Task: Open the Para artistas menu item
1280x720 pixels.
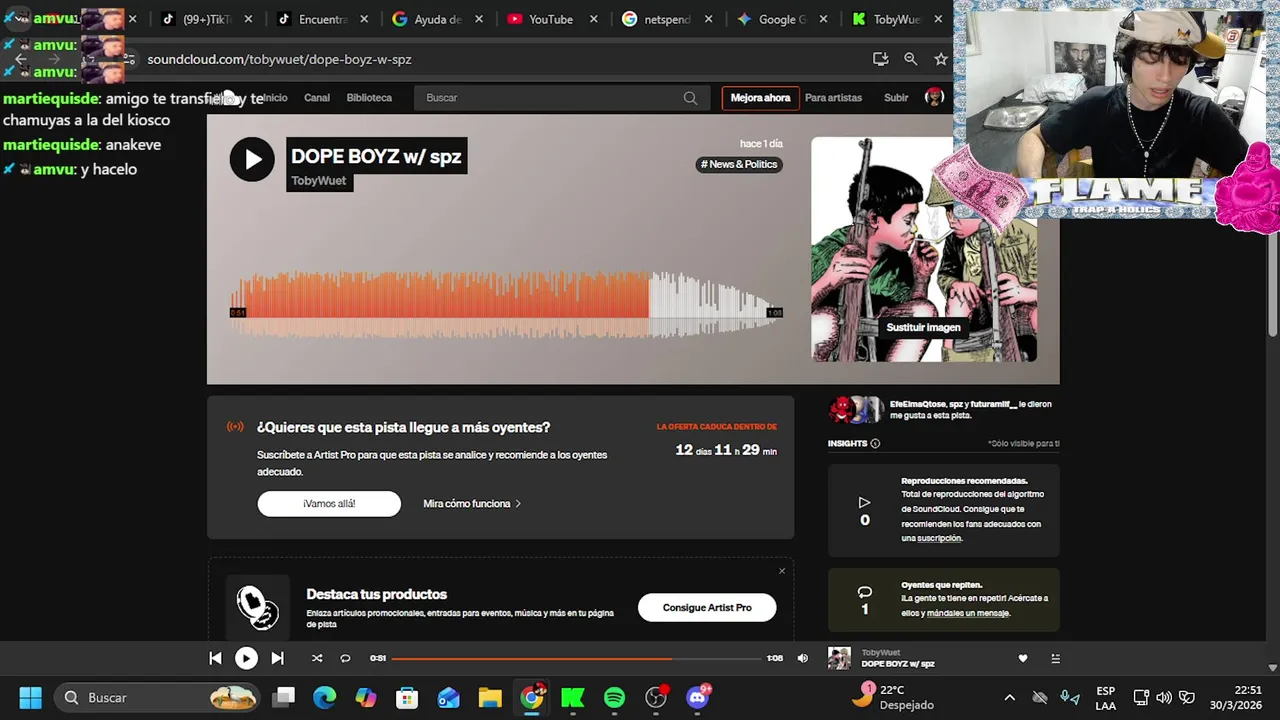Action: click(x=833, y=98)
